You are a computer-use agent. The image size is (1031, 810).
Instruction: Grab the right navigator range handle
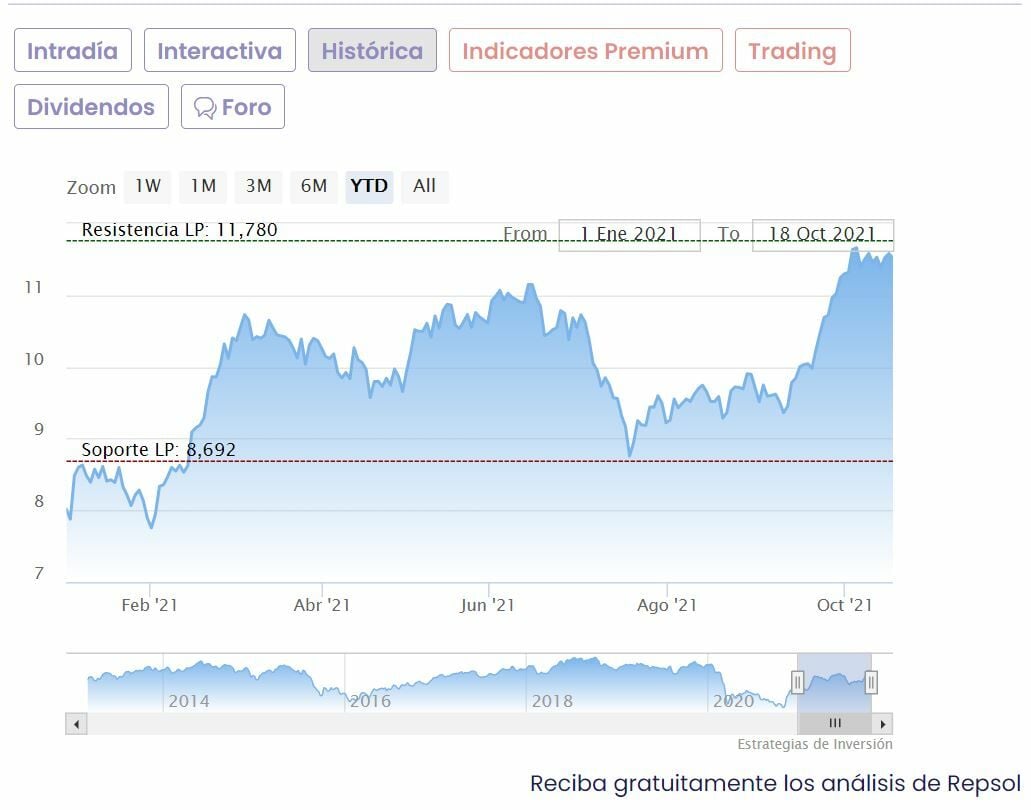871,682
